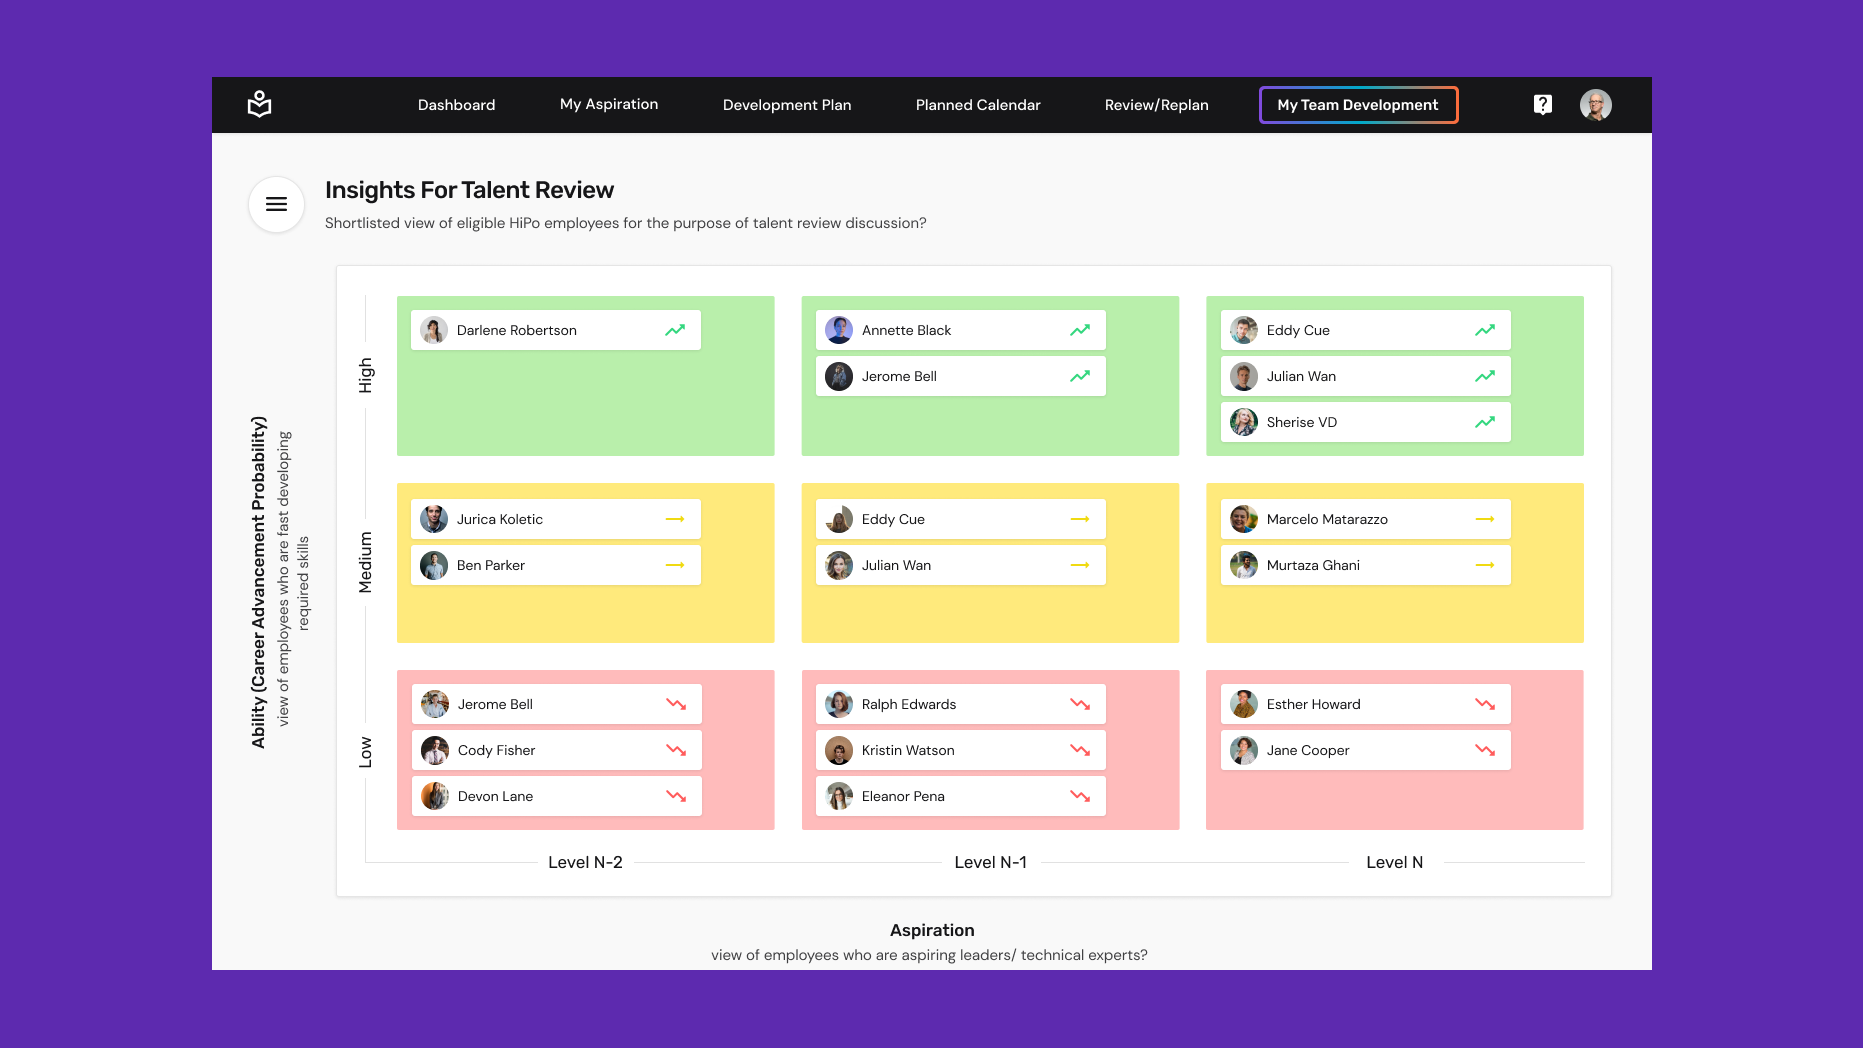
Task: Select the My Team Development button
Action: click(x=1357, y=104)
